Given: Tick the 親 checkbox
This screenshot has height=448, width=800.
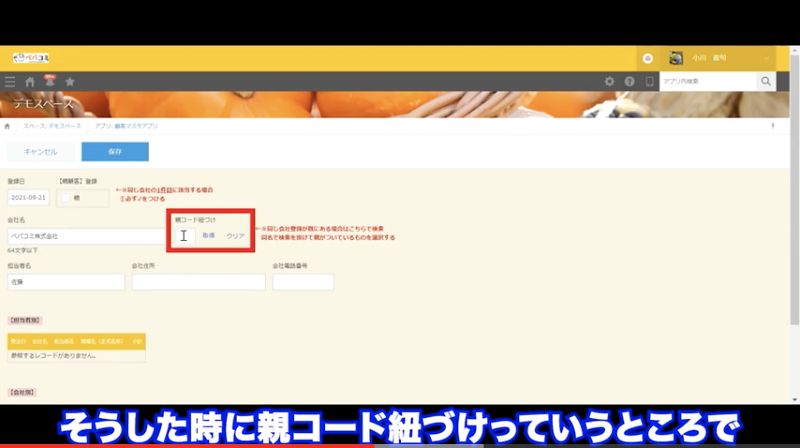Looking at the screenshot, I should 66,199.
